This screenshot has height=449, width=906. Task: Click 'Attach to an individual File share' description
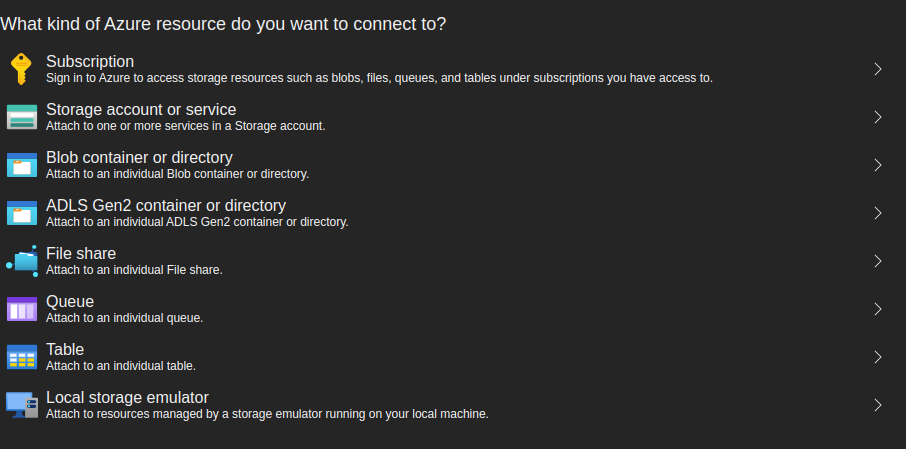[134, 270]
